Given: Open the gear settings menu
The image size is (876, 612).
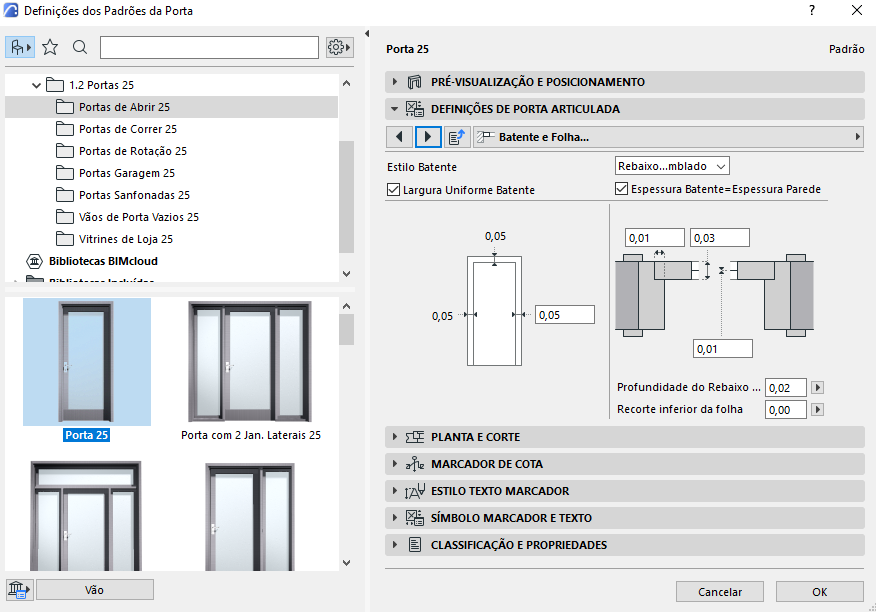Looking at the screenshot, I should [x=339, y=48].
